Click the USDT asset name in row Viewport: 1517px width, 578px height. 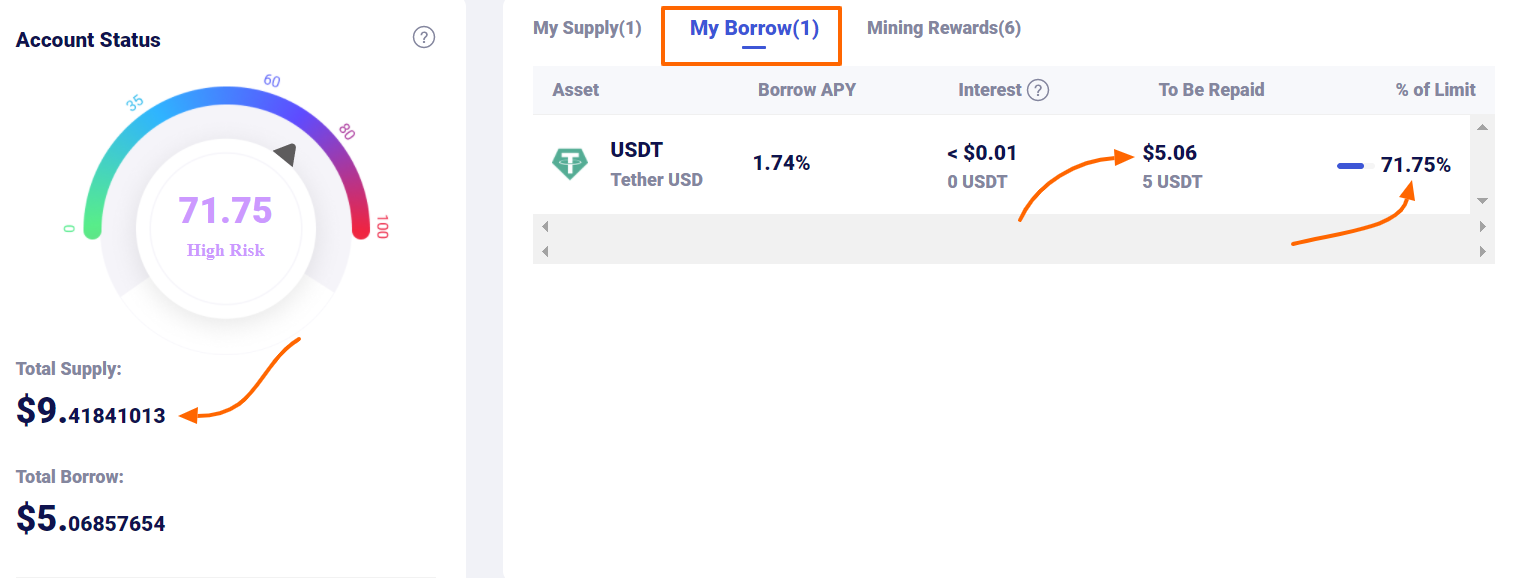pos(637,150)
